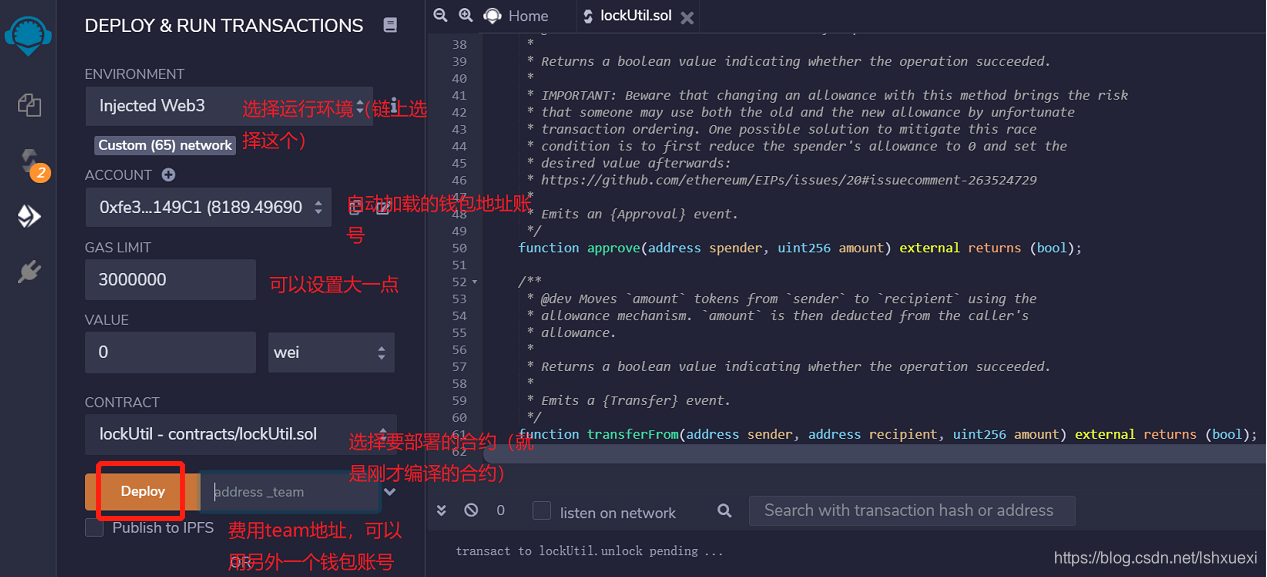Click the VALUE amount input field
Screen dimensions: 1267x577
coord(171,352)
